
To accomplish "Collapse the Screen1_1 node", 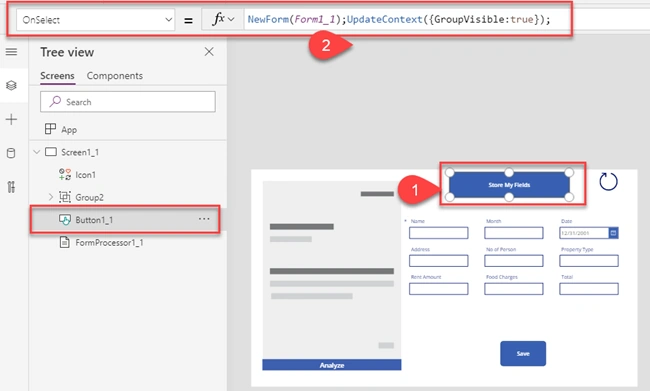I will (x=37, y=152).
